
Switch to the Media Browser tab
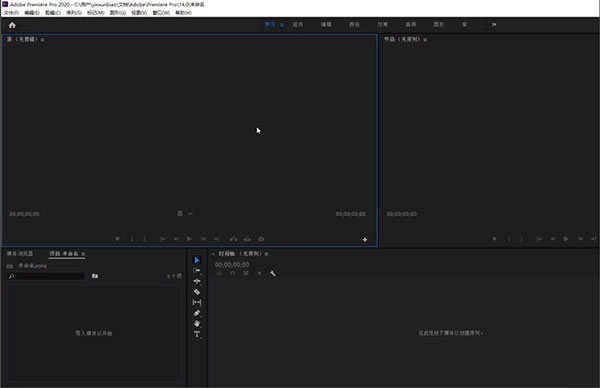[20, 254]
